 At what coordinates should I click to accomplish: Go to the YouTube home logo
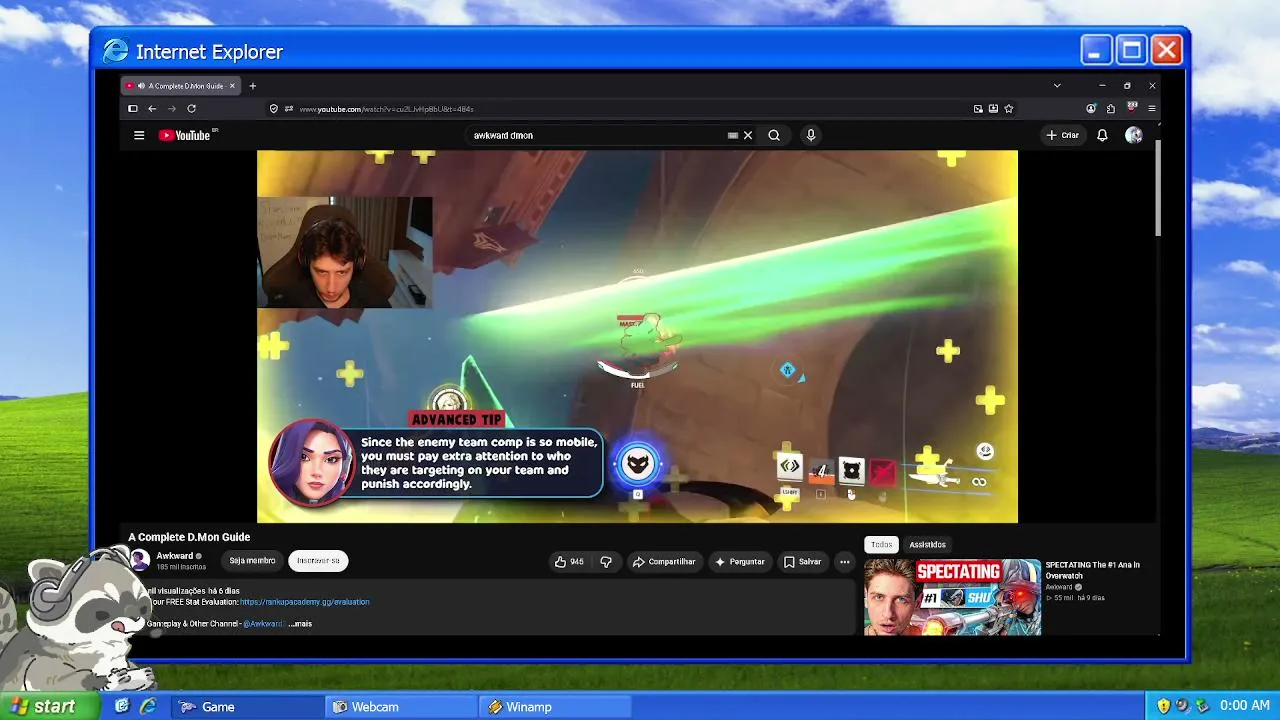(x=187, y=135)
